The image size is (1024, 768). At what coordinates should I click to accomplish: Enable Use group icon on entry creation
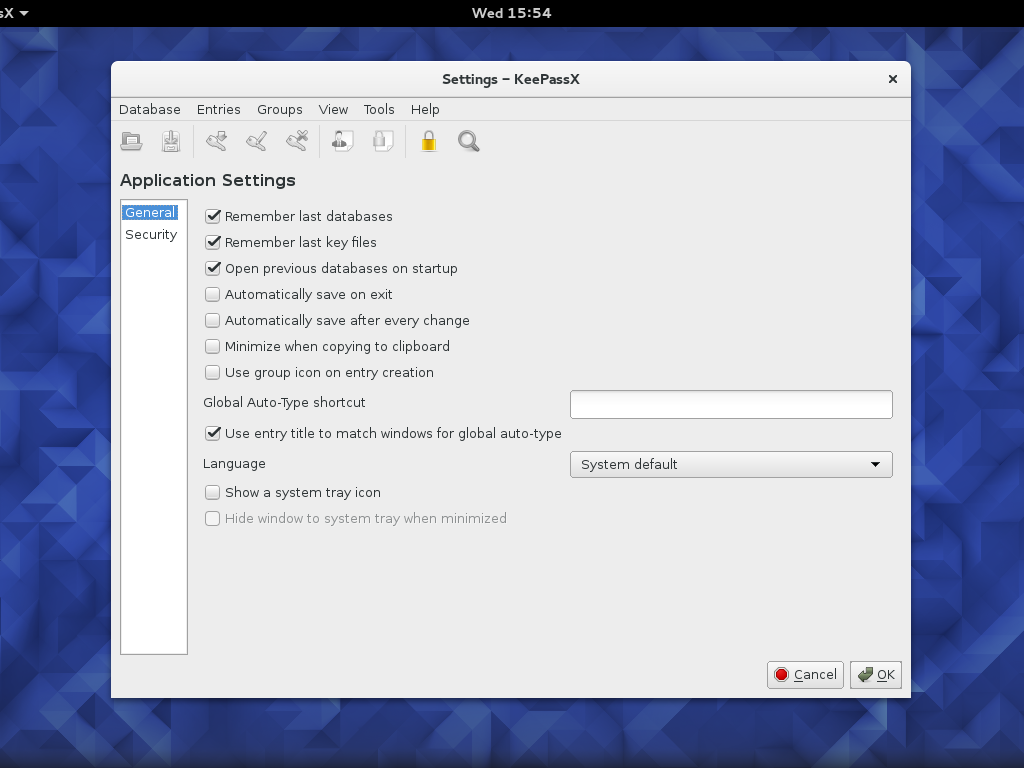(212, 372)
